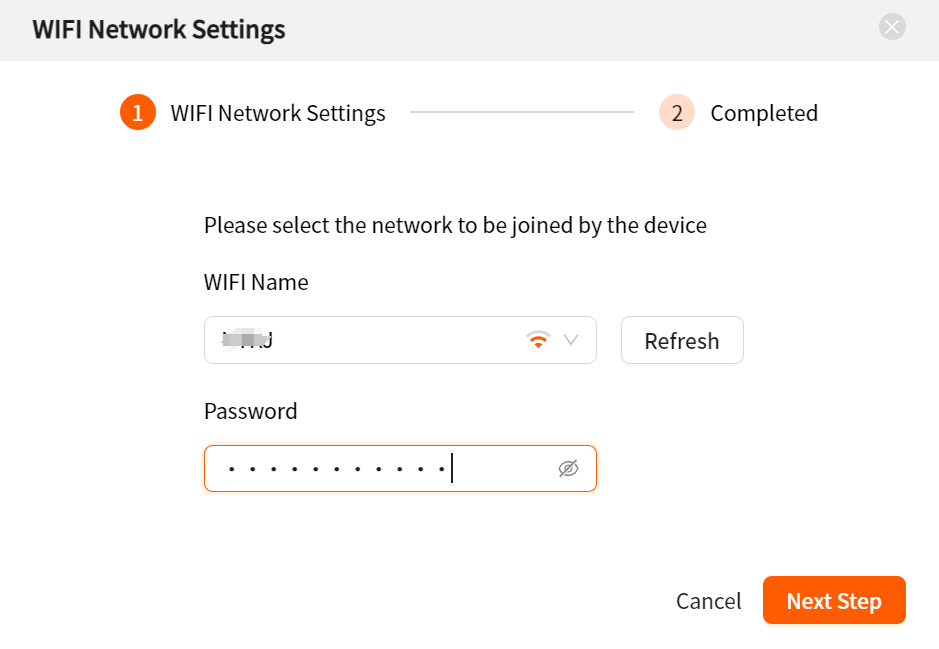Cancel the WiFi network setup
Viewport: 939px width, 649px height.
coord(708,601)
